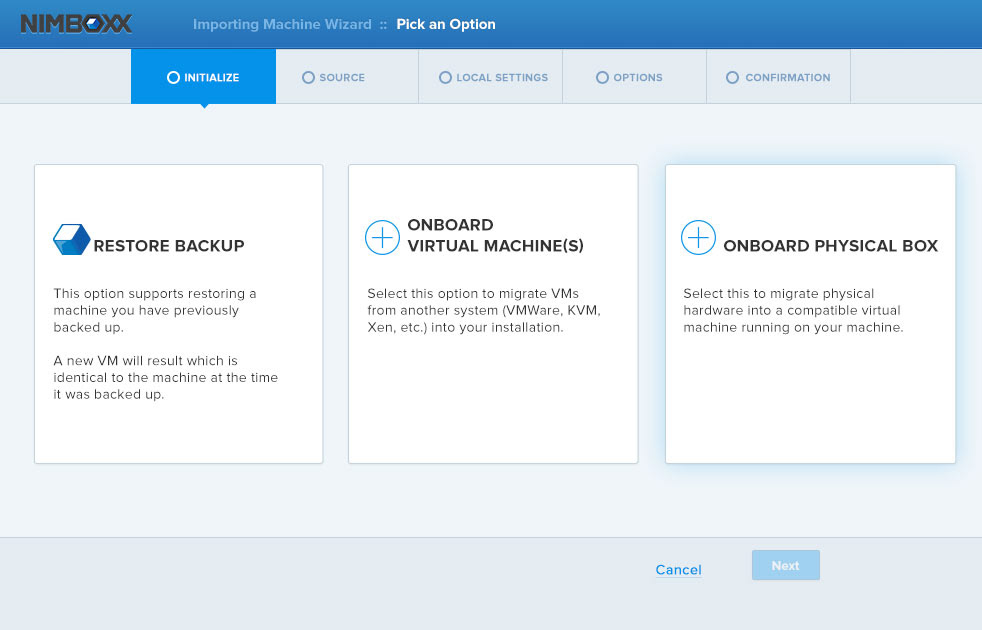Click the Nimboxx logo
The image size is (982, 630).
(x=76, y=24)
